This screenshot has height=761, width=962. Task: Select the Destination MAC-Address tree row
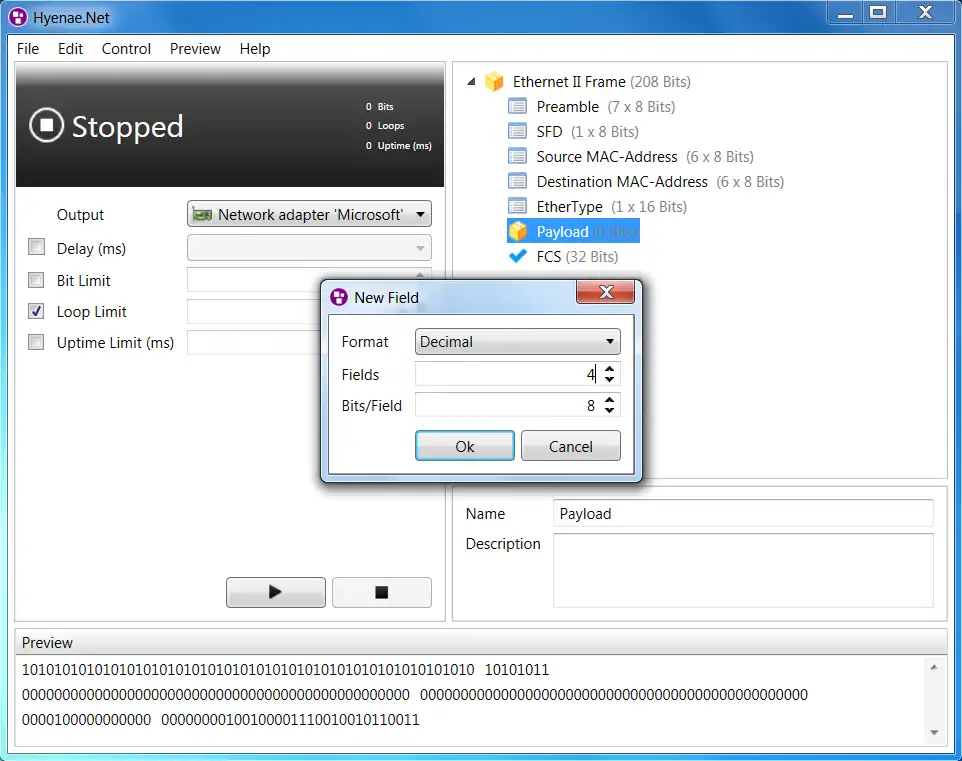[646, 182]
